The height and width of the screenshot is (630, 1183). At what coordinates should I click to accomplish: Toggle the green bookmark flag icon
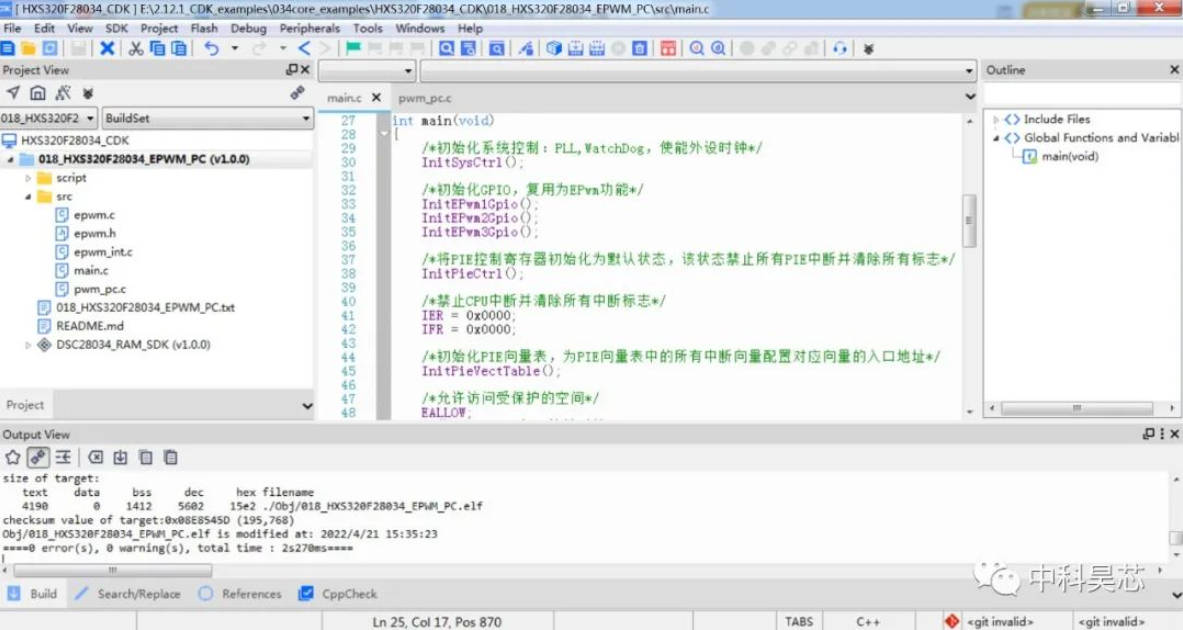pos(353,48)
